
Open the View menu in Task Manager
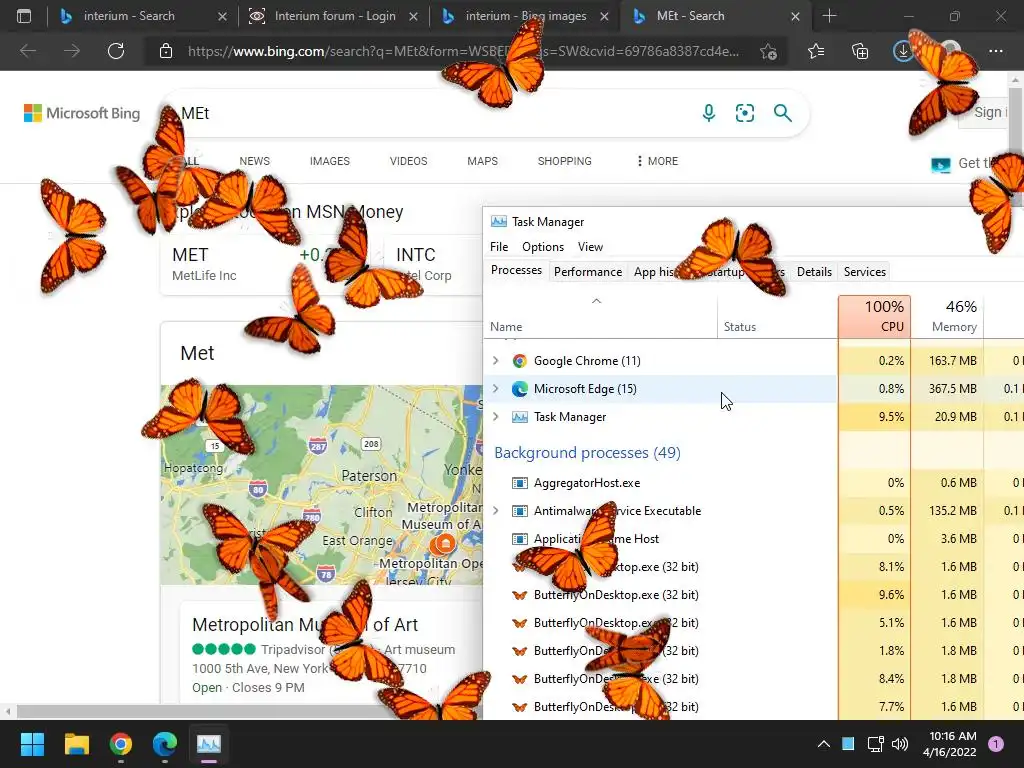pyautogui.click(x=590, y=247)
